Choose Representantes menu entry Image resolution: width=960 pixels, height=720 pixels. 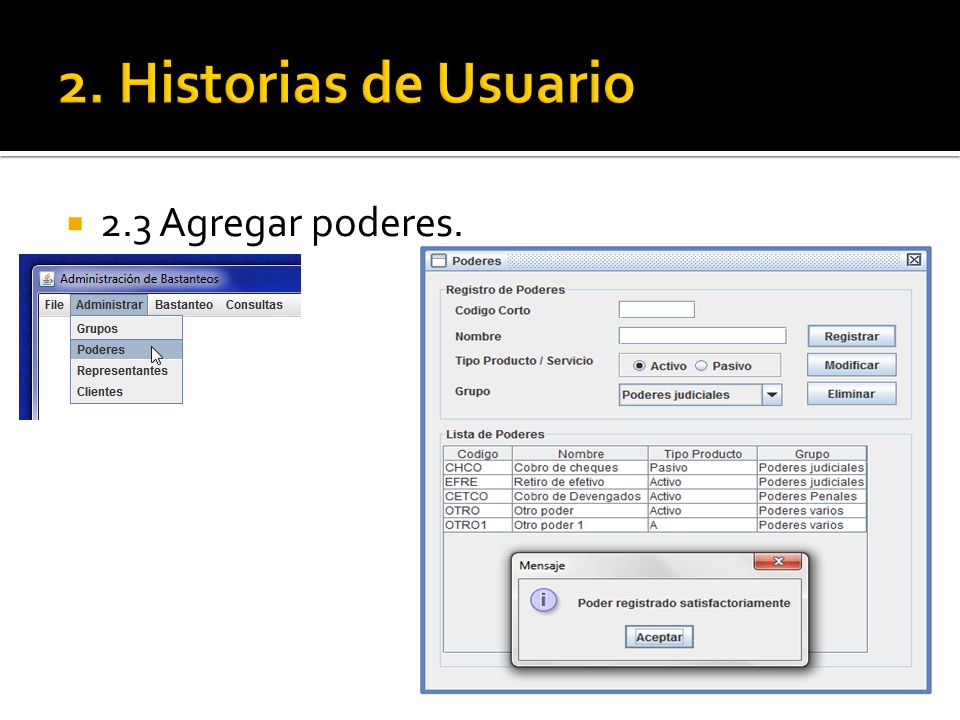126,371
